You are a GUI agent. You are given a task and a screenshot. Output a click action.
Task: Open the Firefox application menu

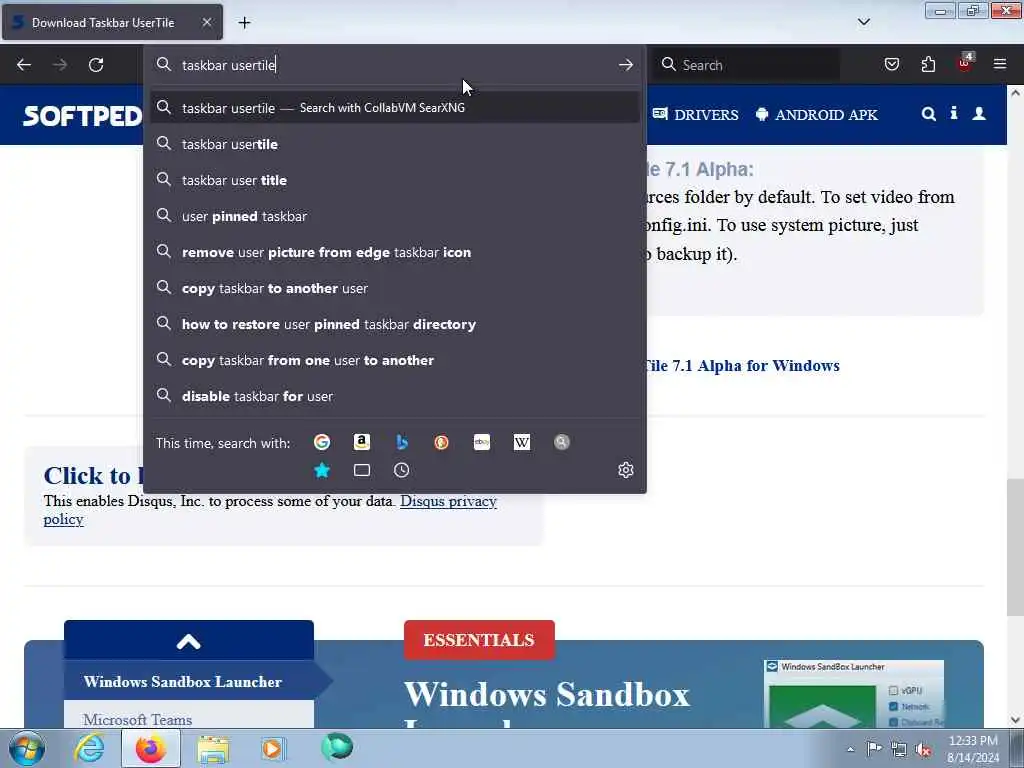1000,64
